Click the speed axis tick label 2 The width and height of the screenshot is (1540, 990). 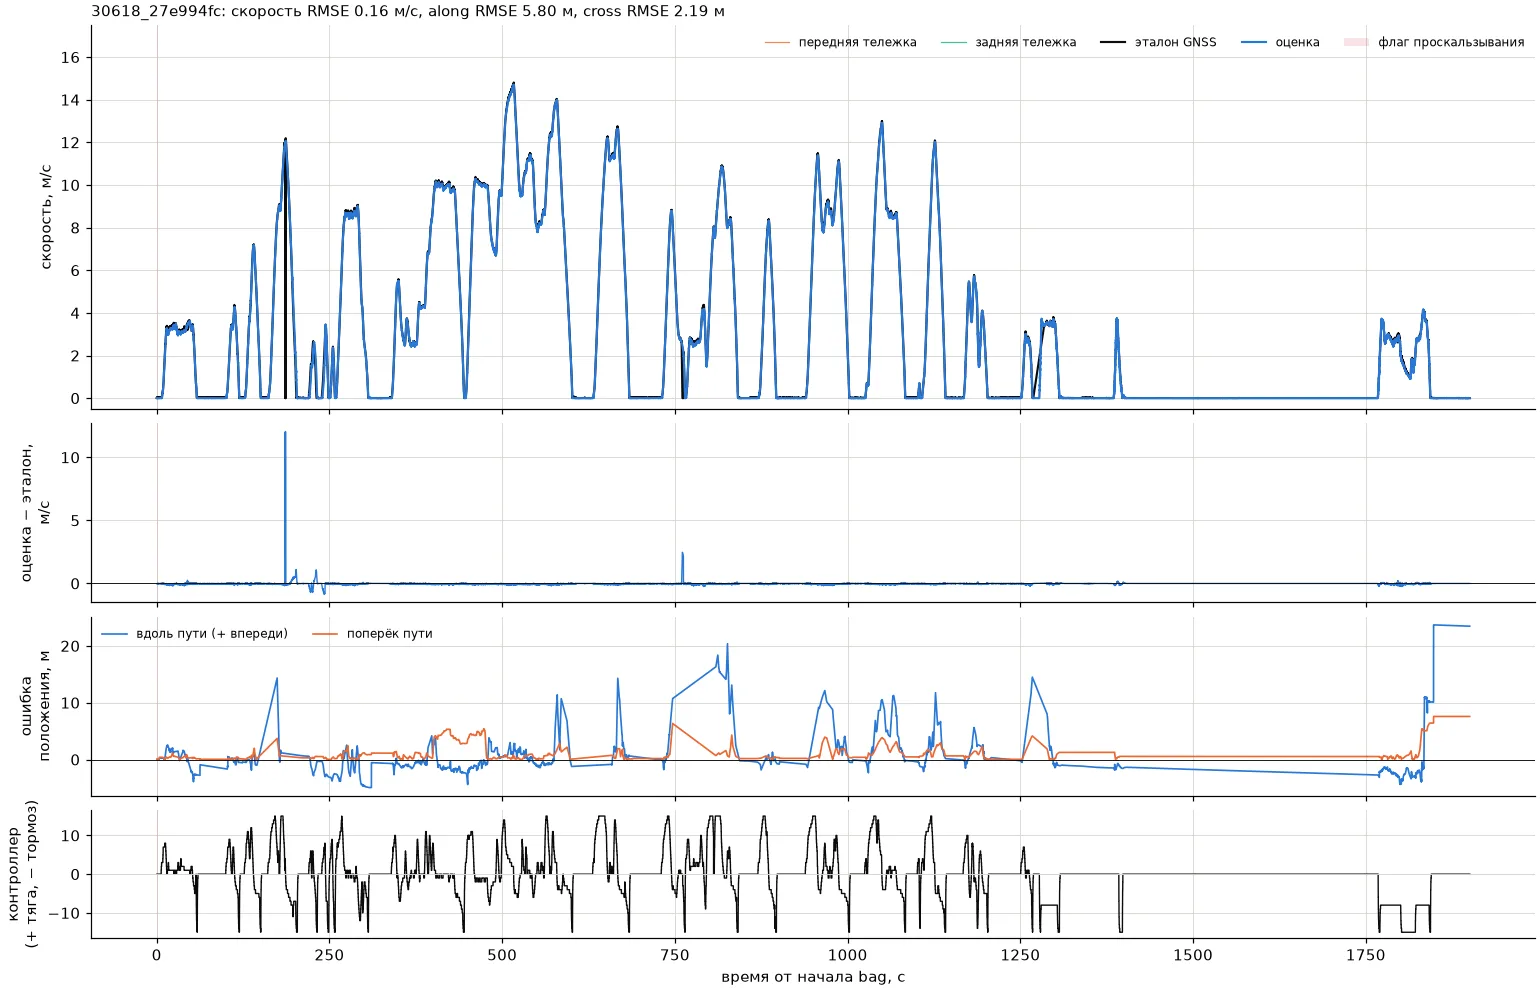click(x=75, y=356)
